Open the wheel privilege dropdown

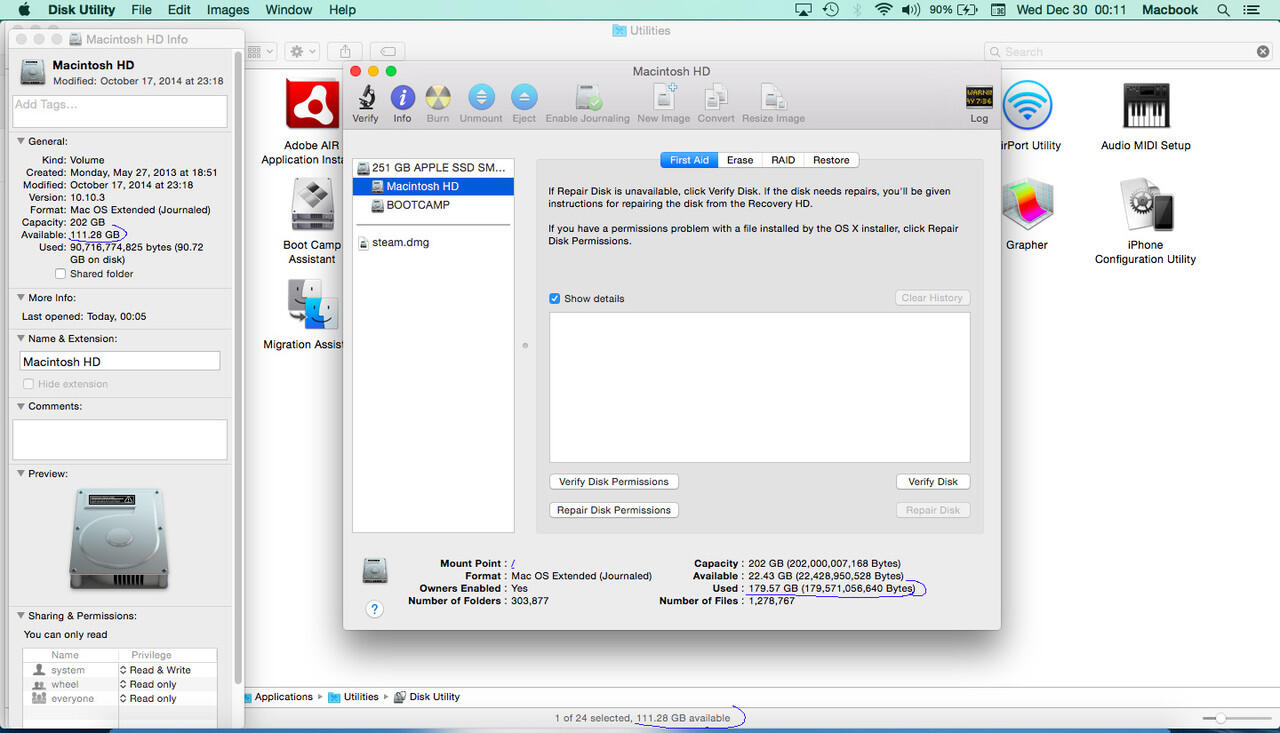[149, 685]
